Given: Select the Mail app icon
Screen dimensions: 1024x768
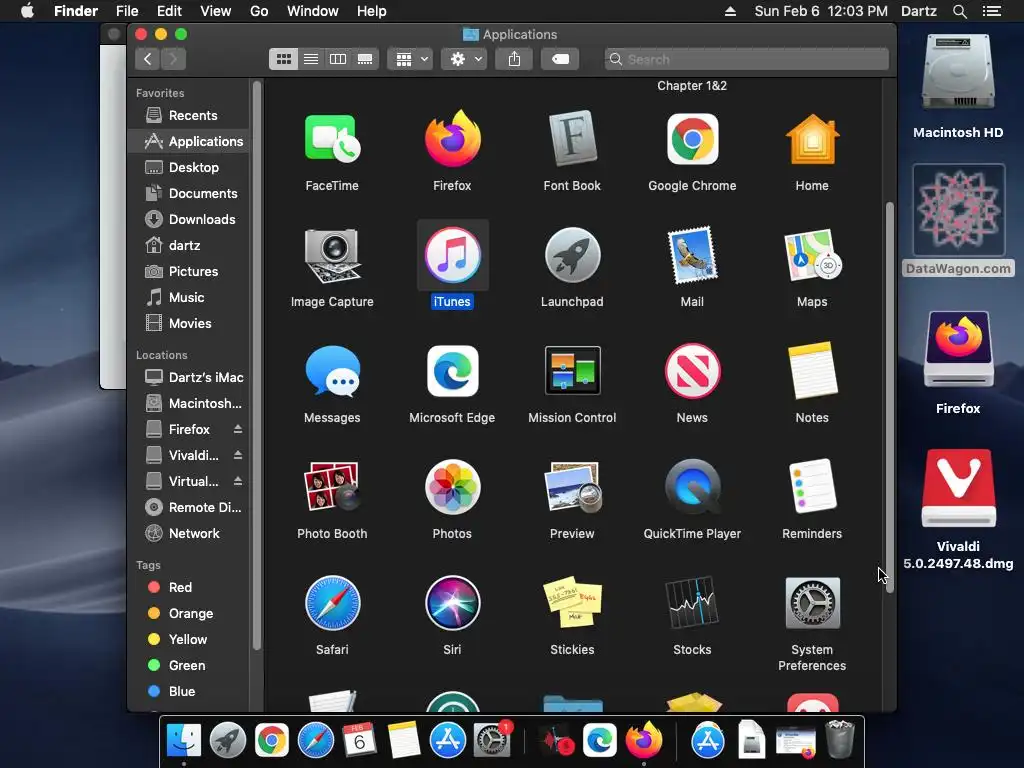Looking at the screenshot, I should [692, 255].
